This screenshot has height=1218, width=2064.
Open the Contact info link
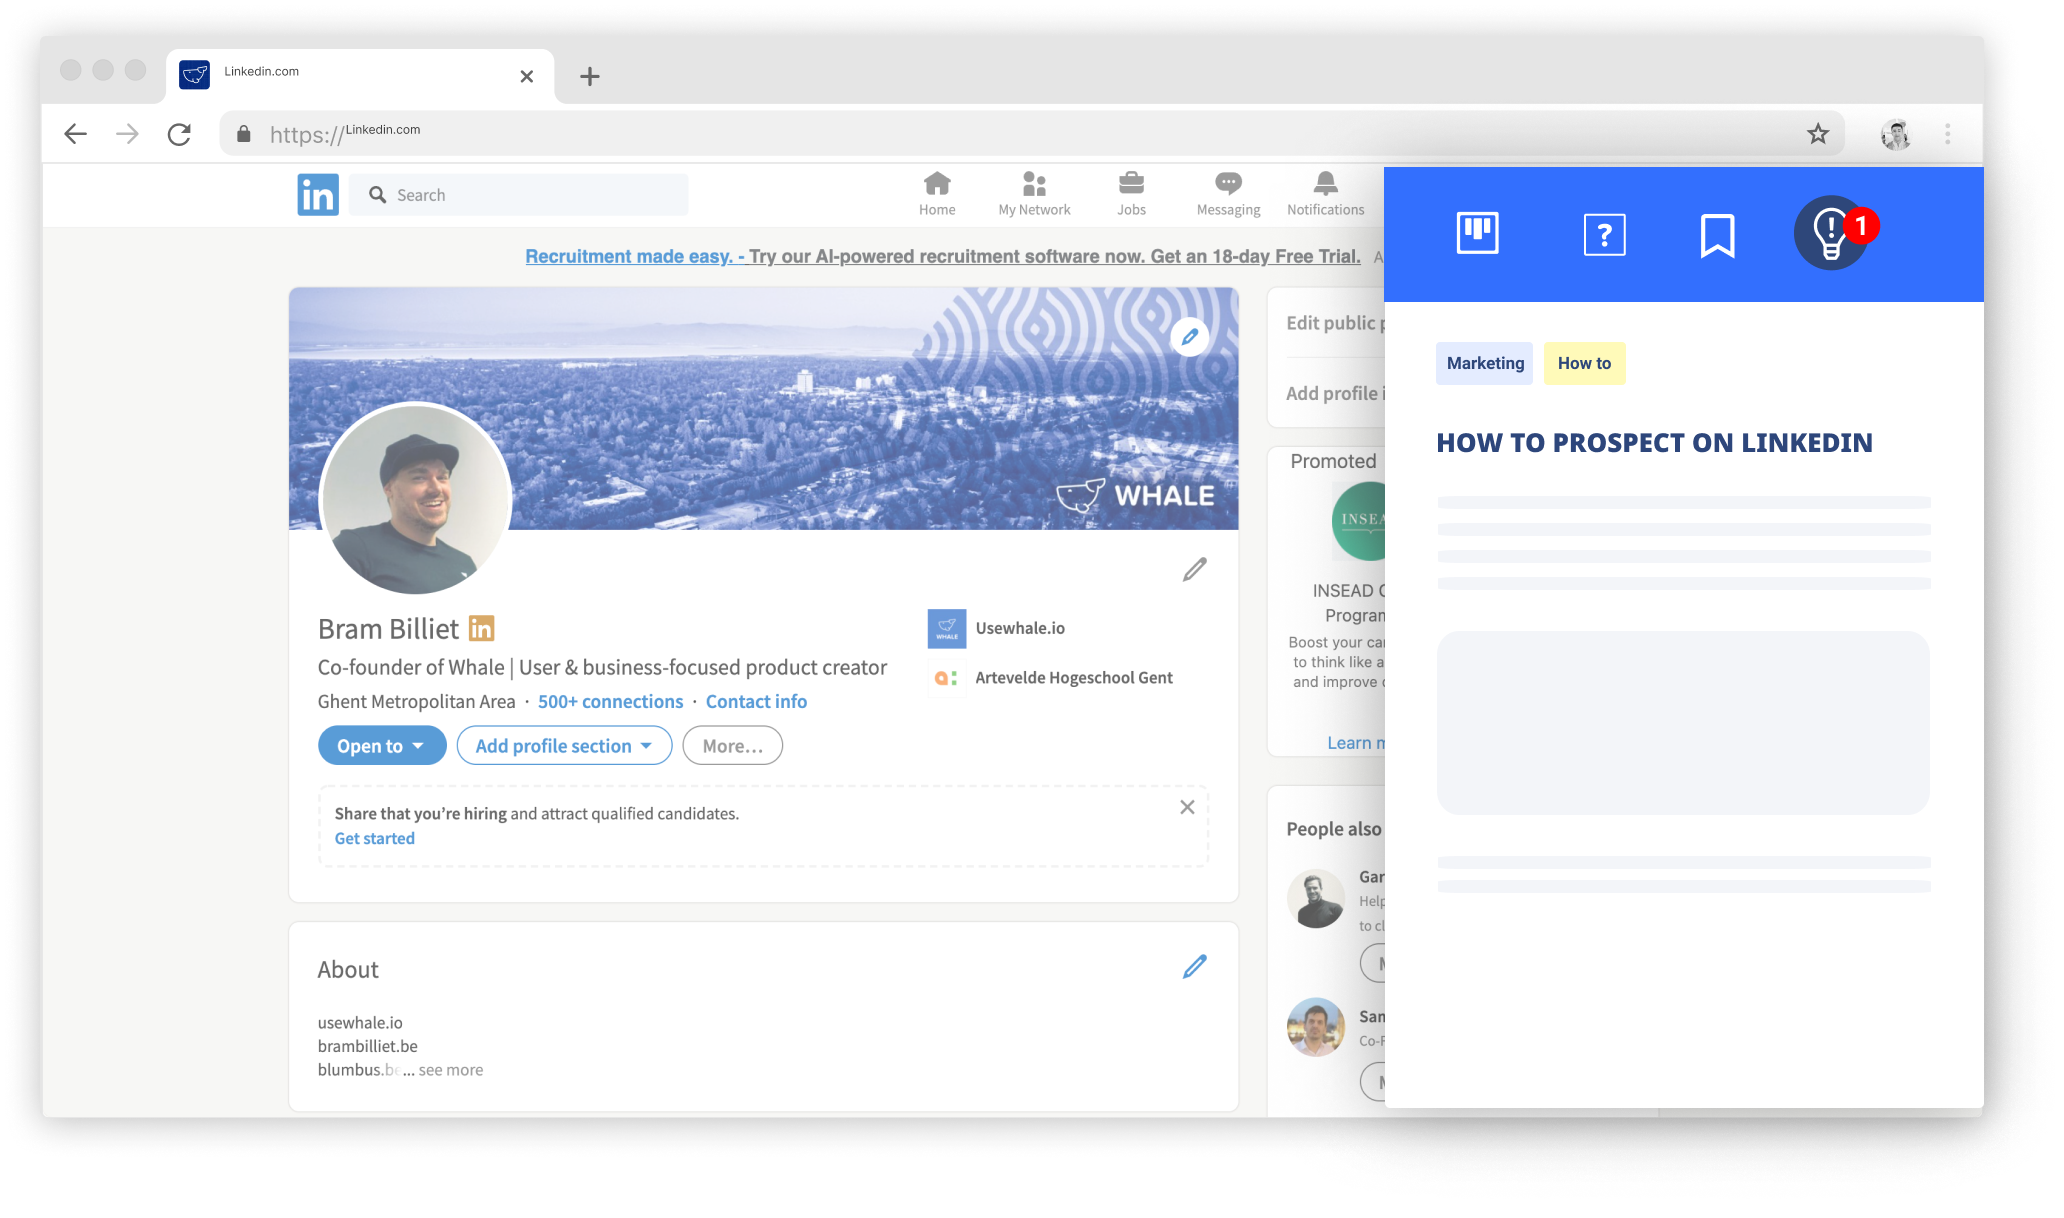[x=756, y=702]
